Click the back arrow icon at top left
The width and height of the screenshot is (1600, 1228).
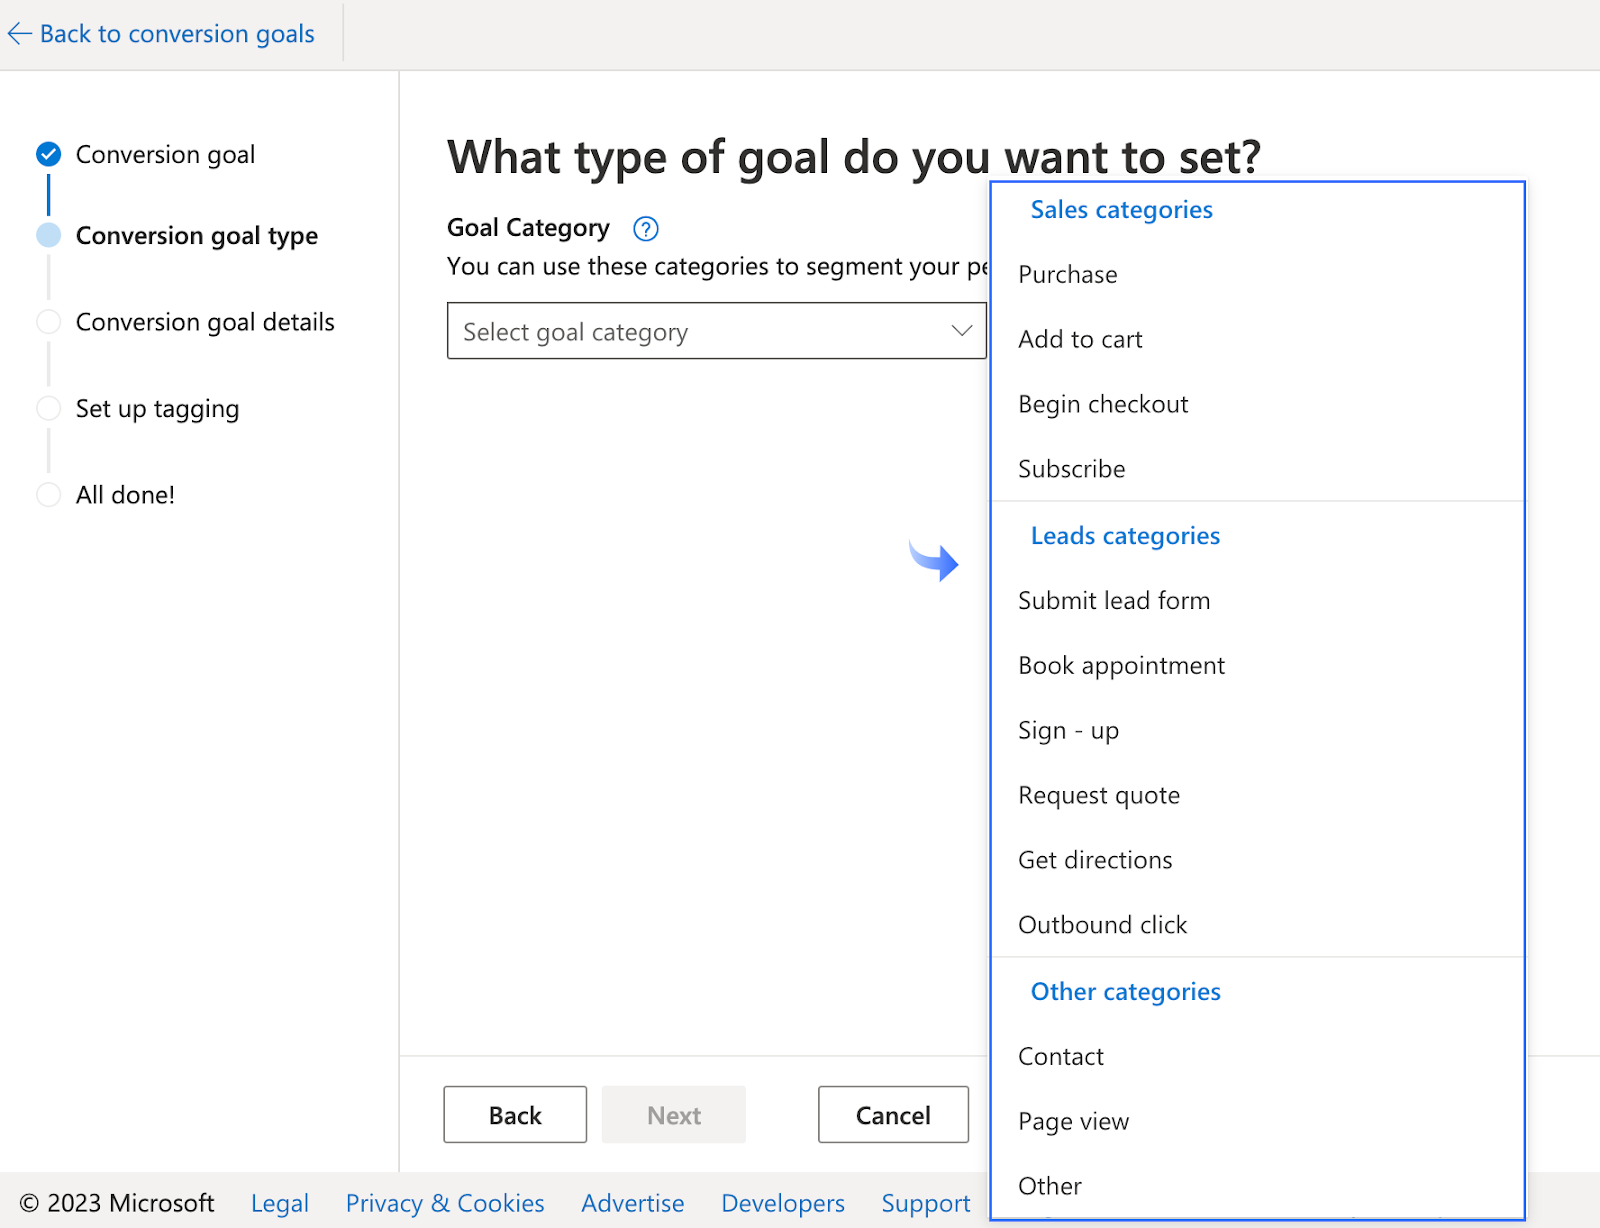[20, 34]
